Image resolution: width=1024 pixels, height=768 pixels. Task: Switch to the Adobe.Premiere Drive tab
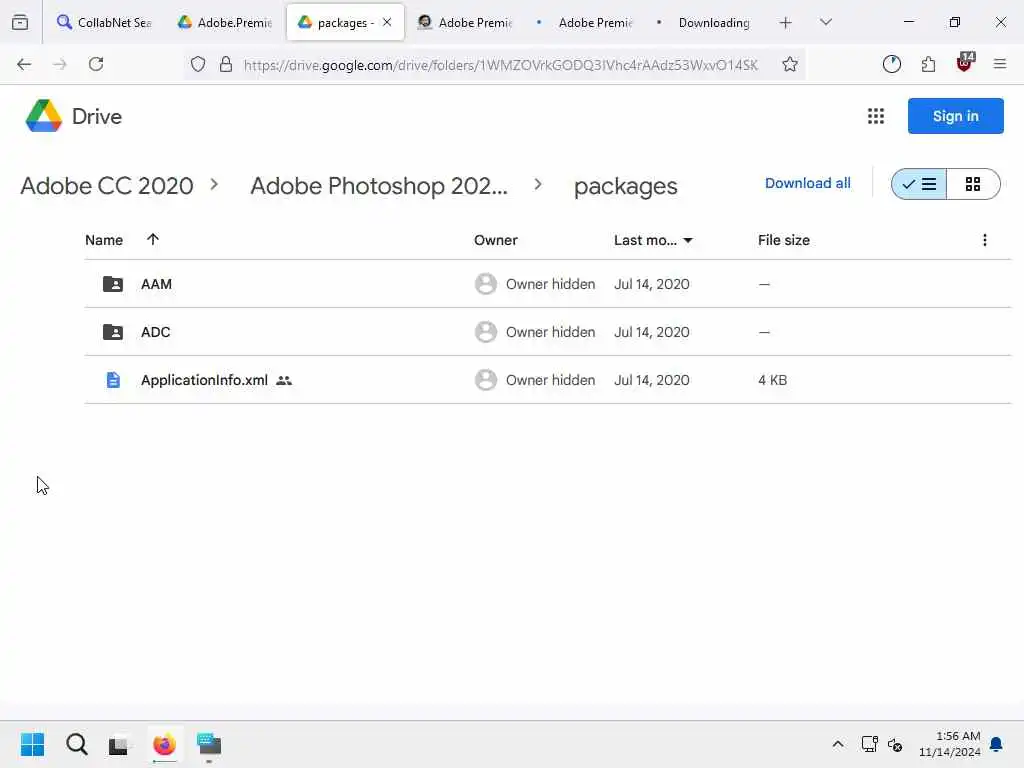(x=225, y=22)
